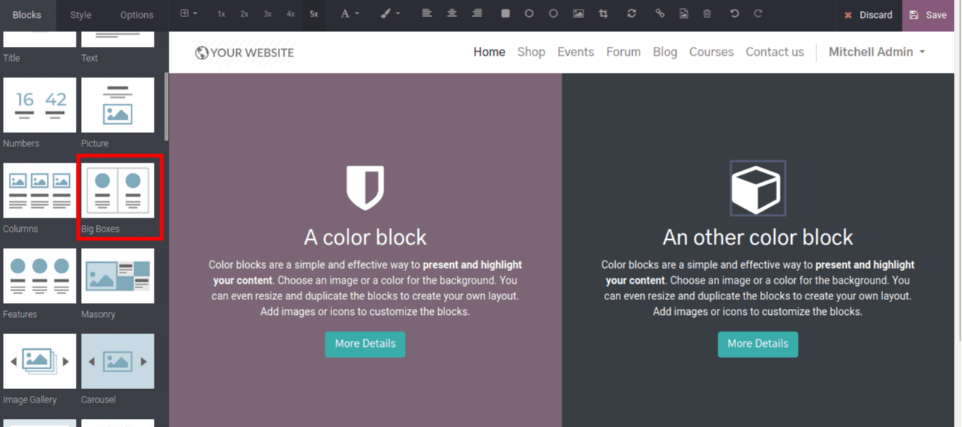Select the Numbers block thumbnail
This screenshot has height=427, width=962.
pyautogui.click(x=40, y=105)
